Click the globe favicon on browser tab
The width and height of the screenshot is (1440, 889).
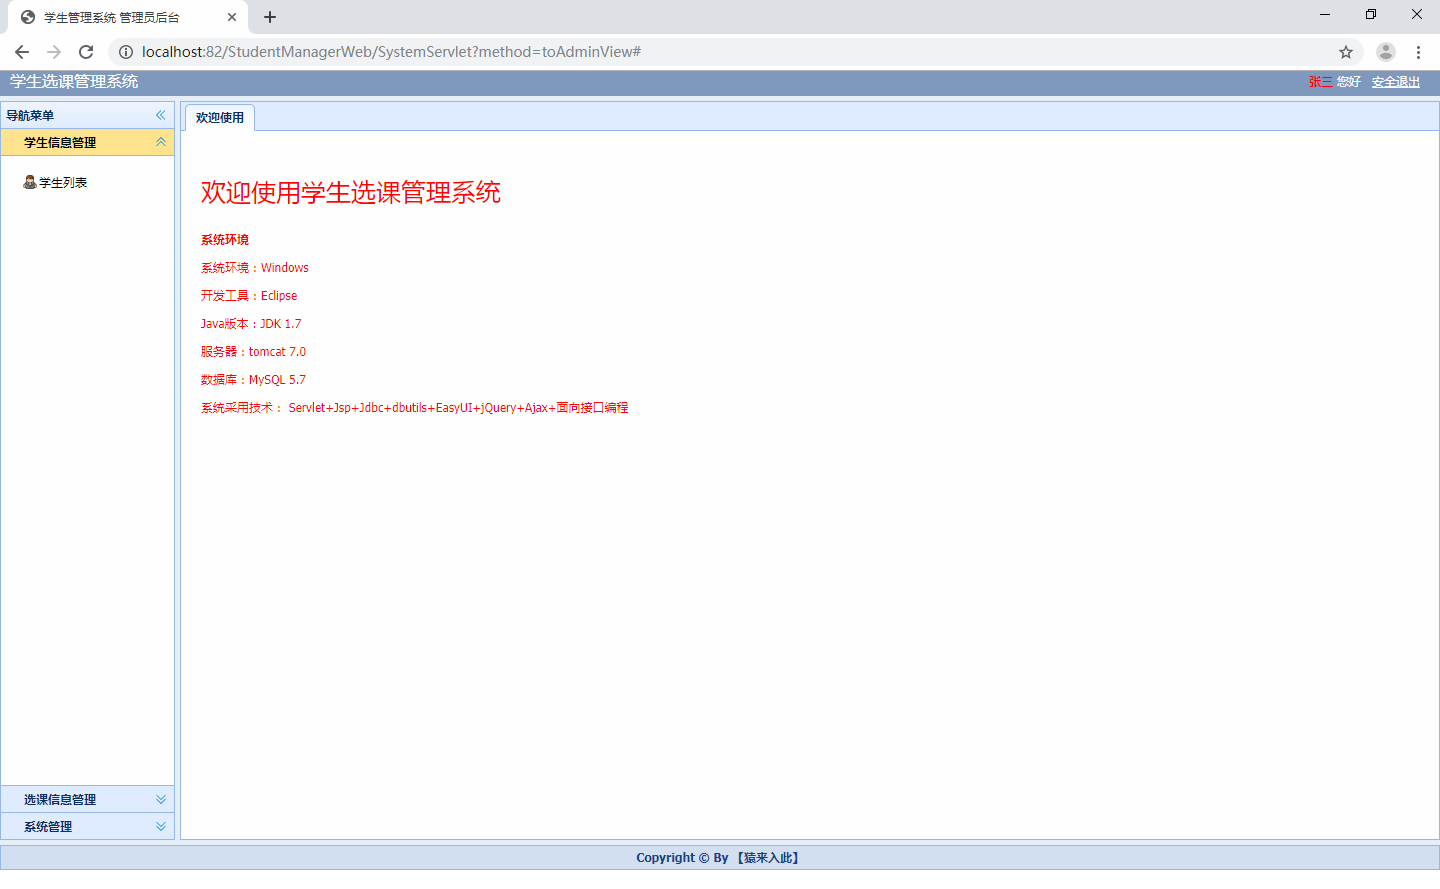pos(28,17)
